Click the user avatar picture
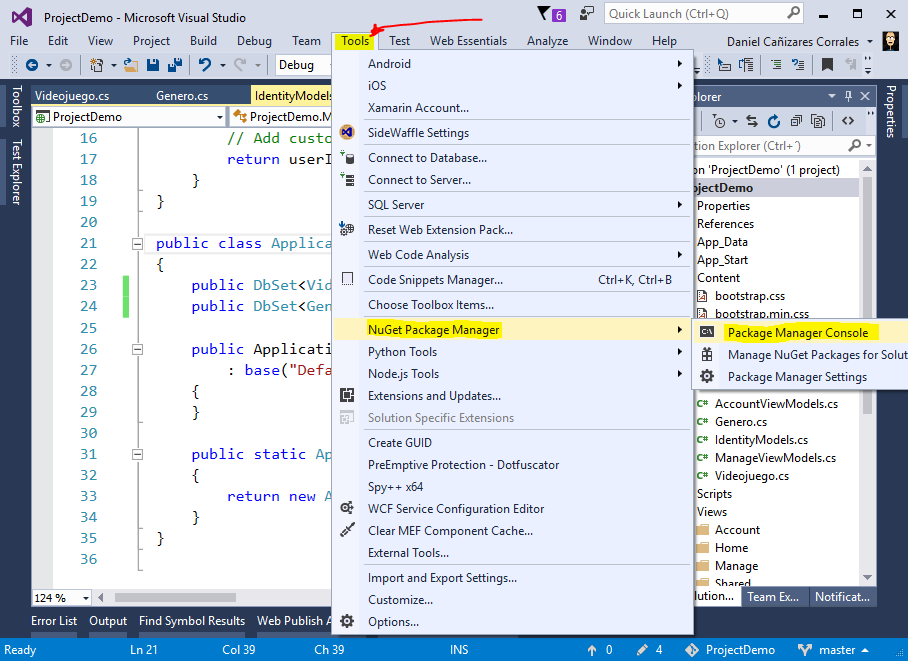 [891, 41]
